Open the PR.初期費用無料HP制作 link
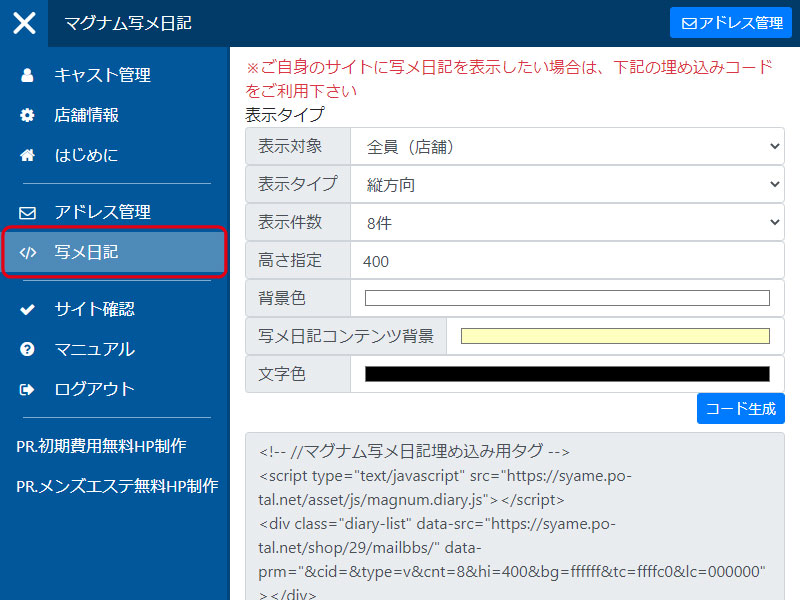Viewport: 800px width, 600px height. click(101, 446)
